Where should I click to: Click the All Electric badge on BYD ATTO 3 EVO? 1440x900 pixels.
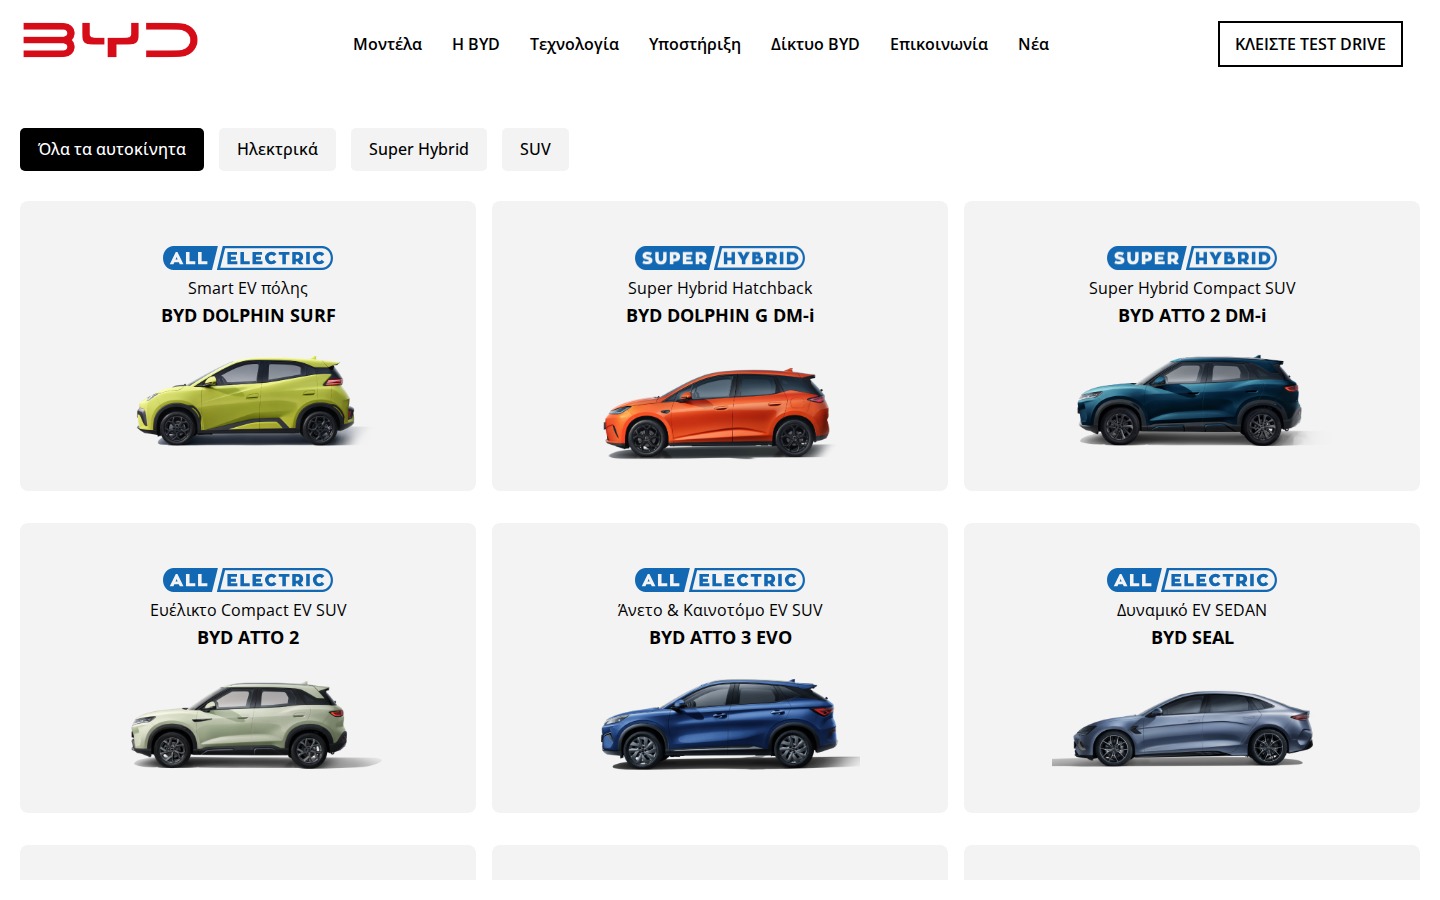[720, 580]
